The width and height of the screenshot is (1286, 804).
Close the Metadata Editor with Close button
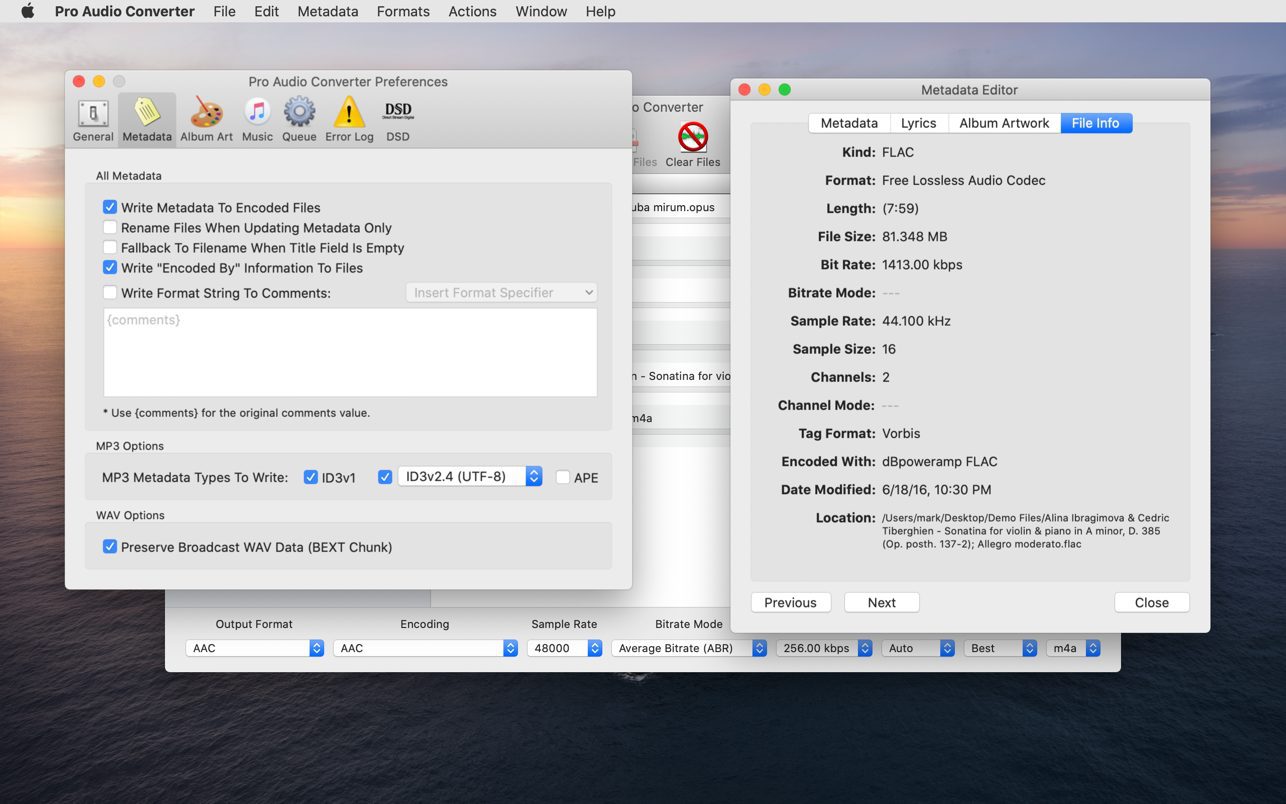coord(1151,603)
